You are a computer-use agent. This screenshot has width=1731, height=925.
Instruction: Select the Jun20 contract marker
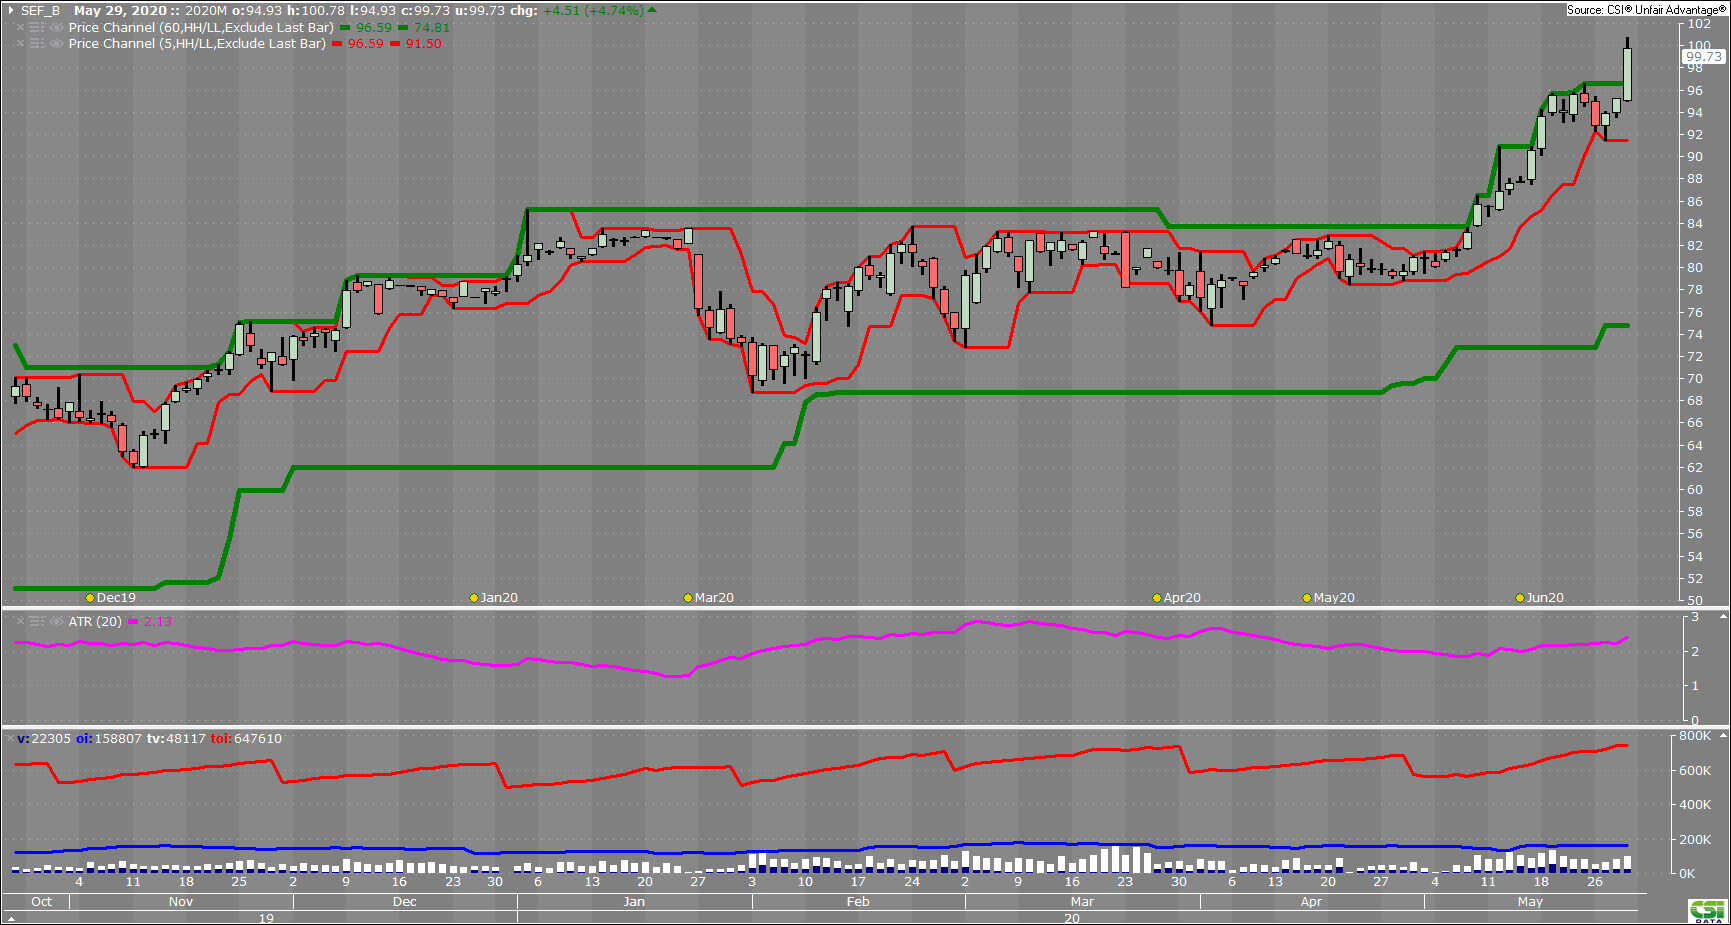click(1520, 598)
